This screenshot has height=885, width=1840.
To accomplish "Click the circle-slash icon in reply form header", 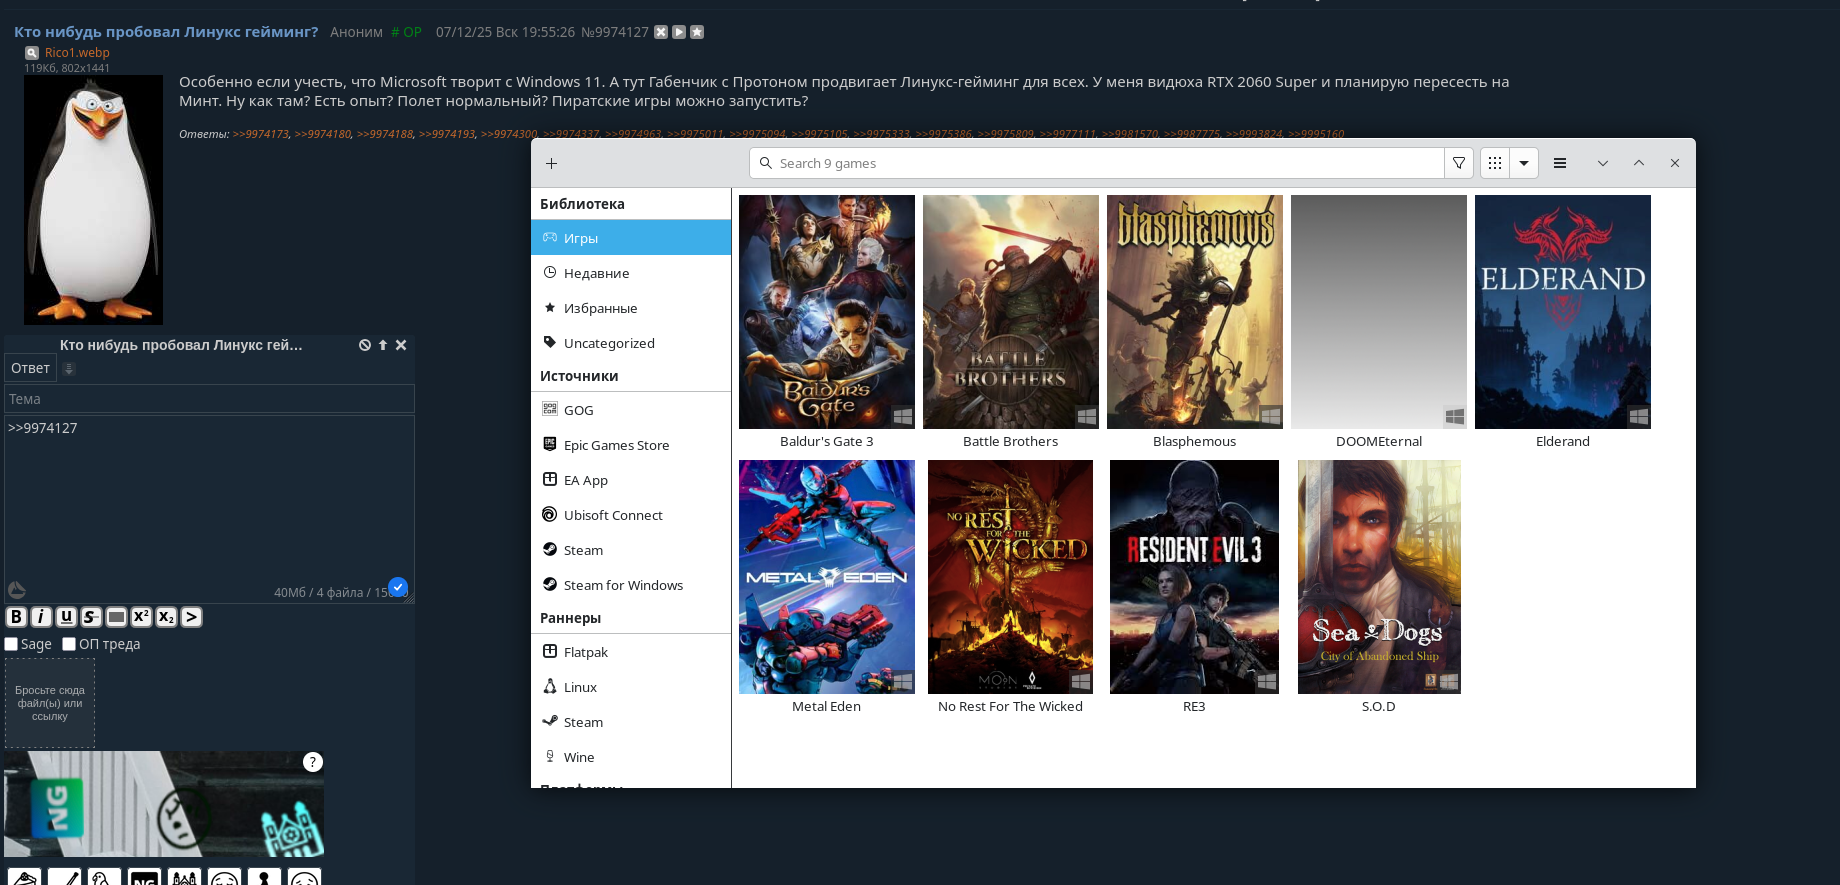I will (x=365, y=345).
